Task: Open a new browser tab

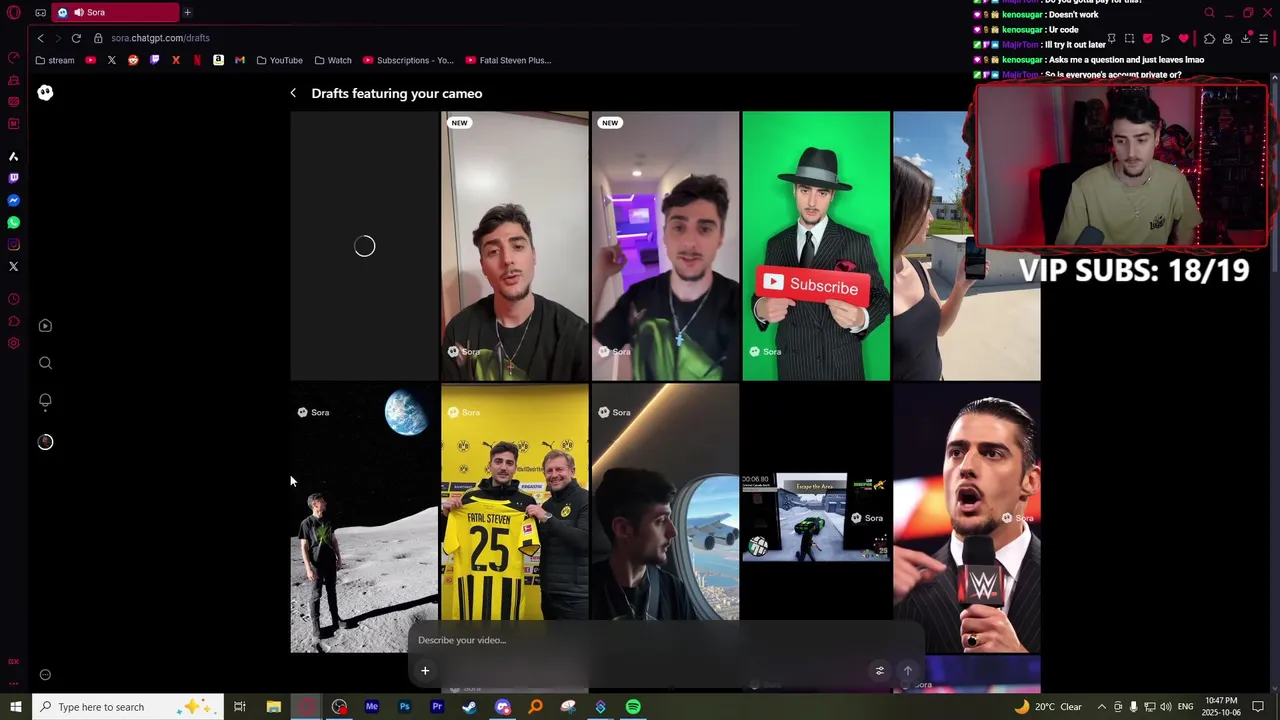Action: click(x=187, y=12)
